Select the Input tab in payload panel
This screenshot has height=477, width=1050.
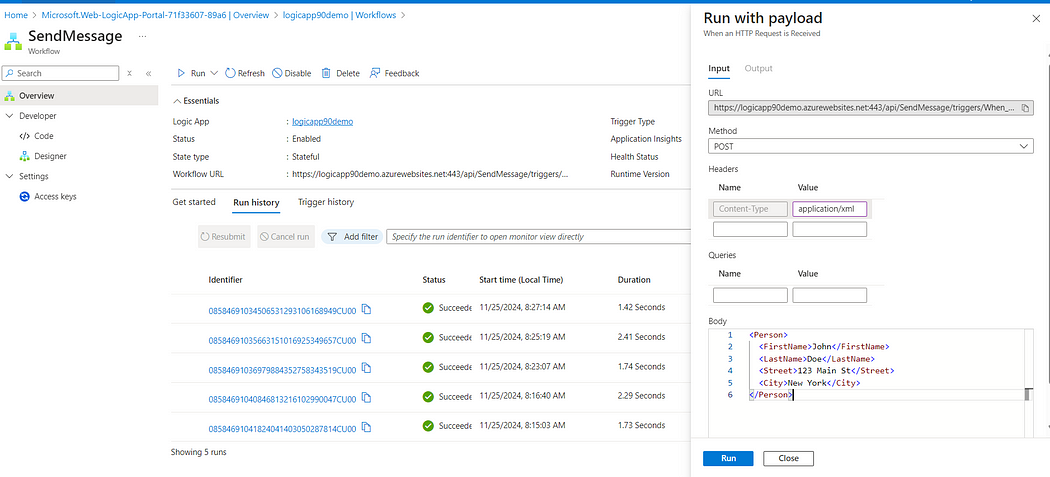point(719,68)
